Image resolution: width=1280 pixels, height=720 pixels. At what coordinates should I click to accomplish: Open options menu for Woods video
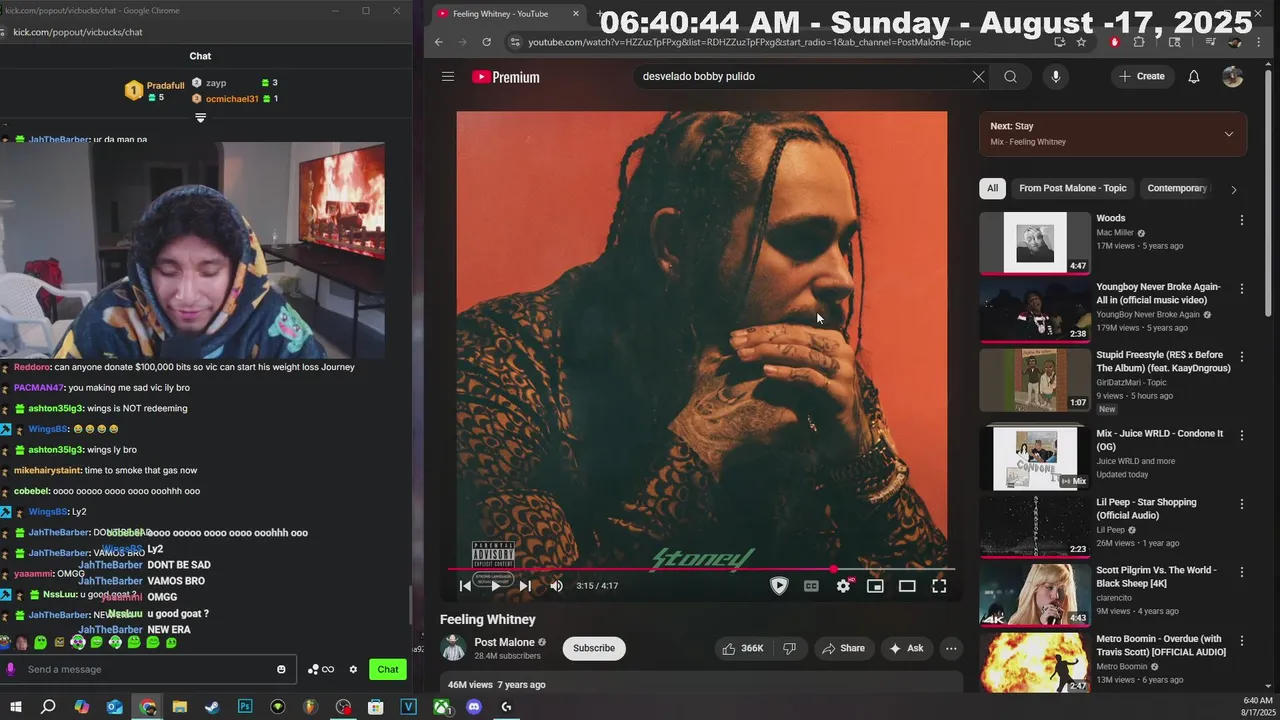[1242, 220]
